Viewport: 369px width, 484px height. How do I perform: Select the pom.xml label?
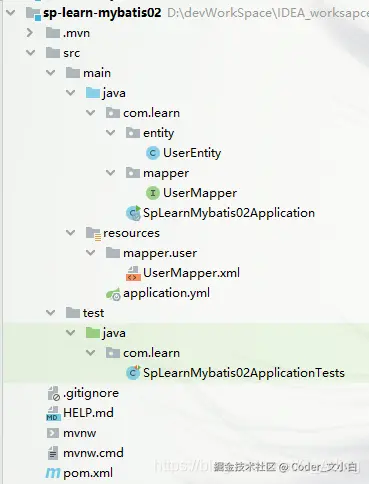[x=88, y=473]
